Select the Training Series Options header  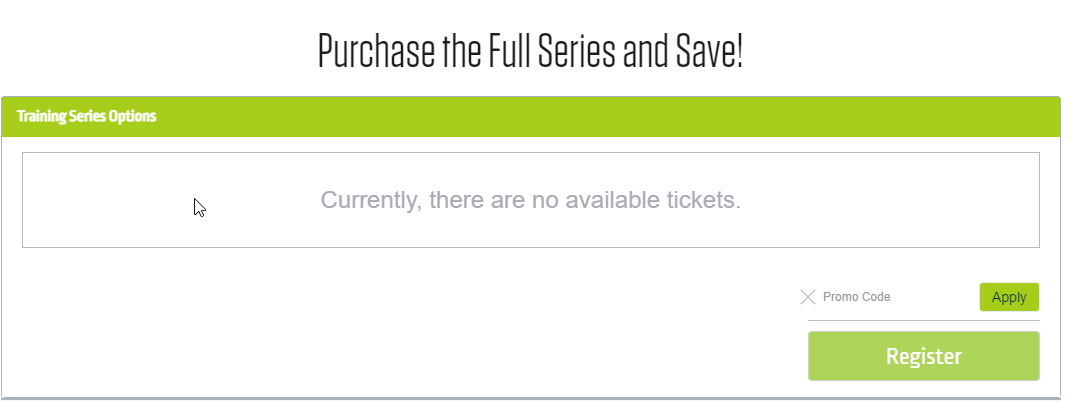(x=87, y=116)
